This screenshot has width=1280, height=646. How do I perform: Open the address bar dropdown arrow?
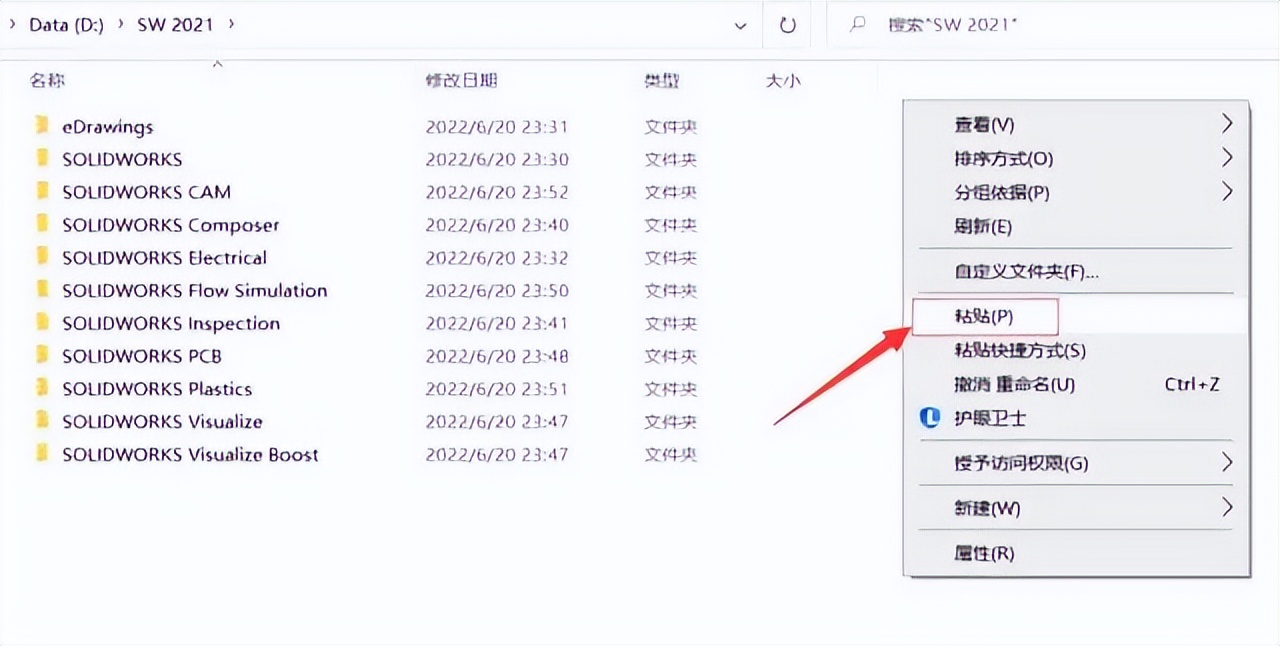click(741, 24)
